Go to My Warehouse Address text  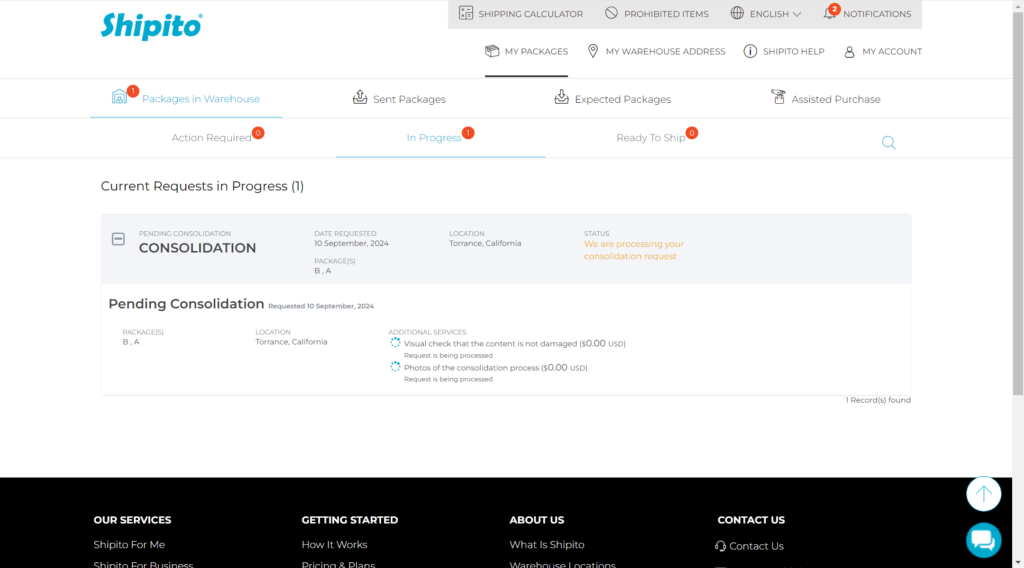point(665,52)
